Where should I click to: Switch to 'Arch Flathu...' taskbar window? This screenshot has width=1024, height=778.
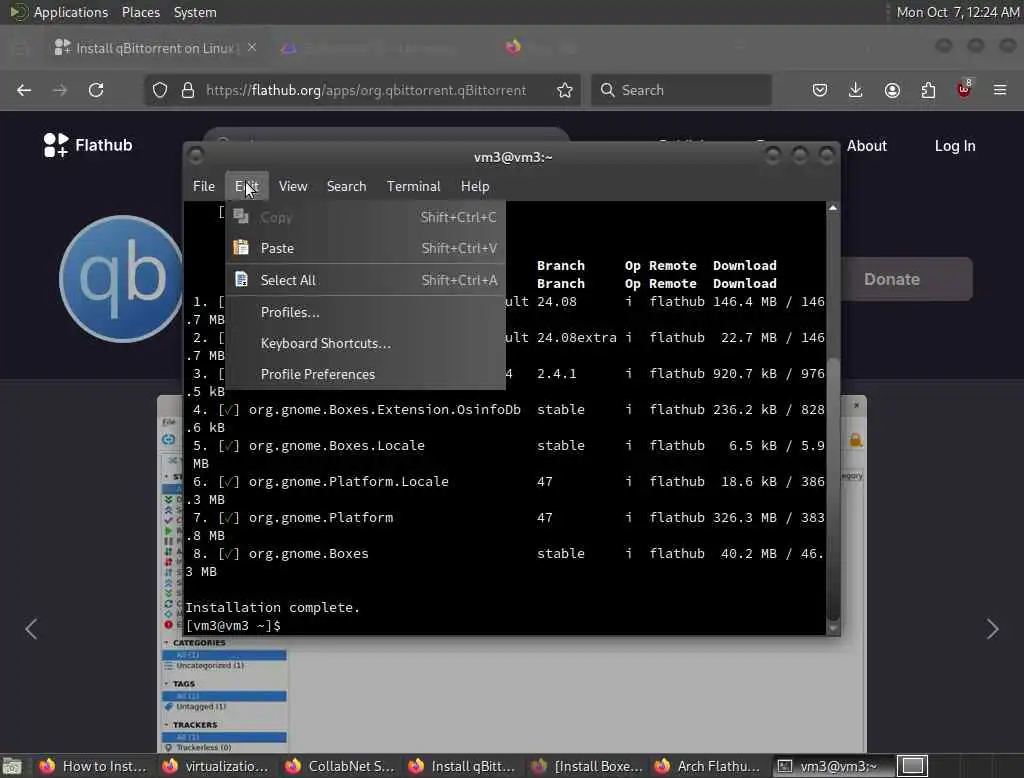point(709,766)
